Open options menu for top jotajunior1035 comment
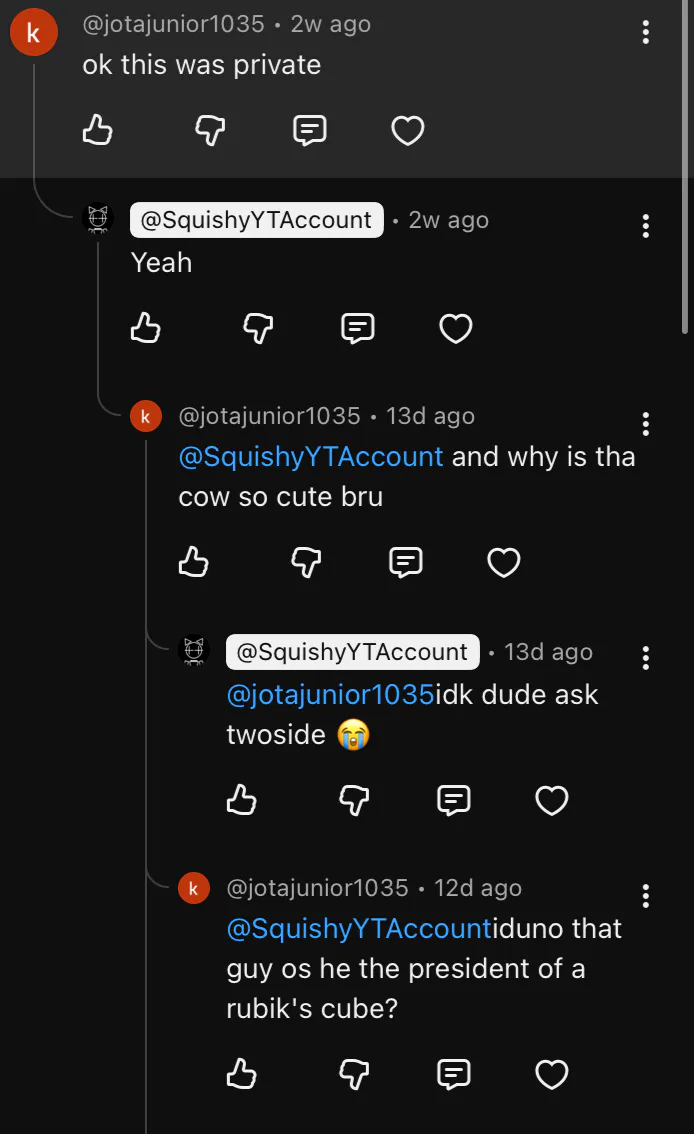694x1134 pixels. pyautogui.click(x=646, y=32)
